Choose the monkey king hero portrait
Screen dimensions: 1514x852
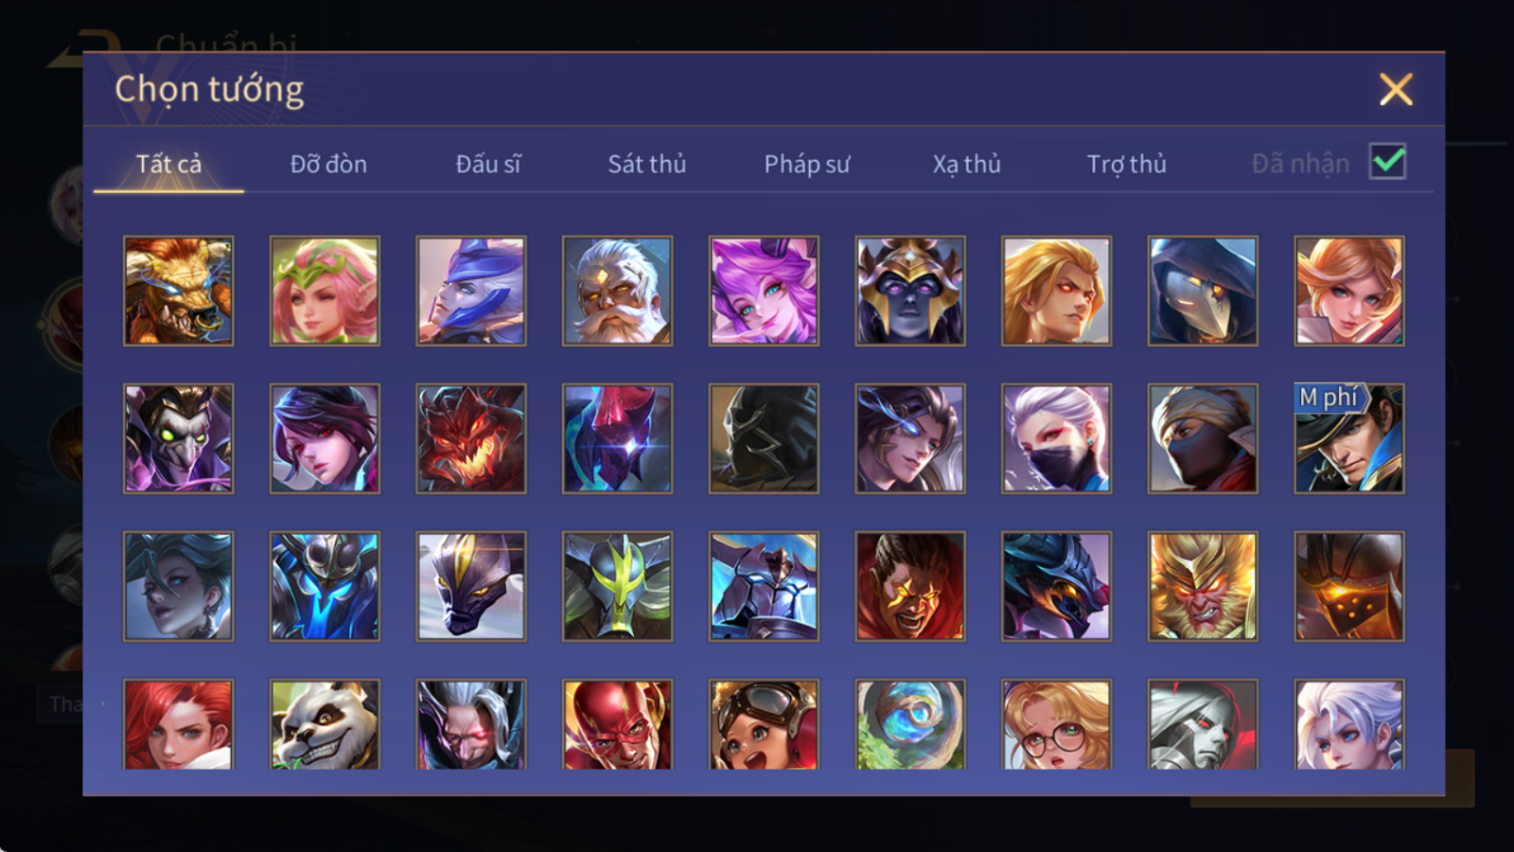(1203, 586)
